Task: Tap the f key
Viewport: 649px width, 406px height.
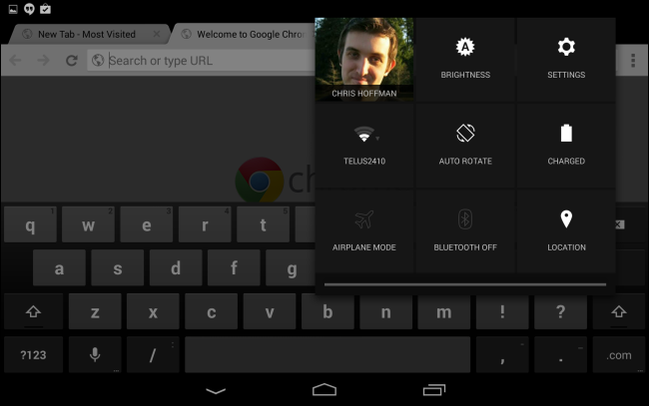Action: click(234, 268)
